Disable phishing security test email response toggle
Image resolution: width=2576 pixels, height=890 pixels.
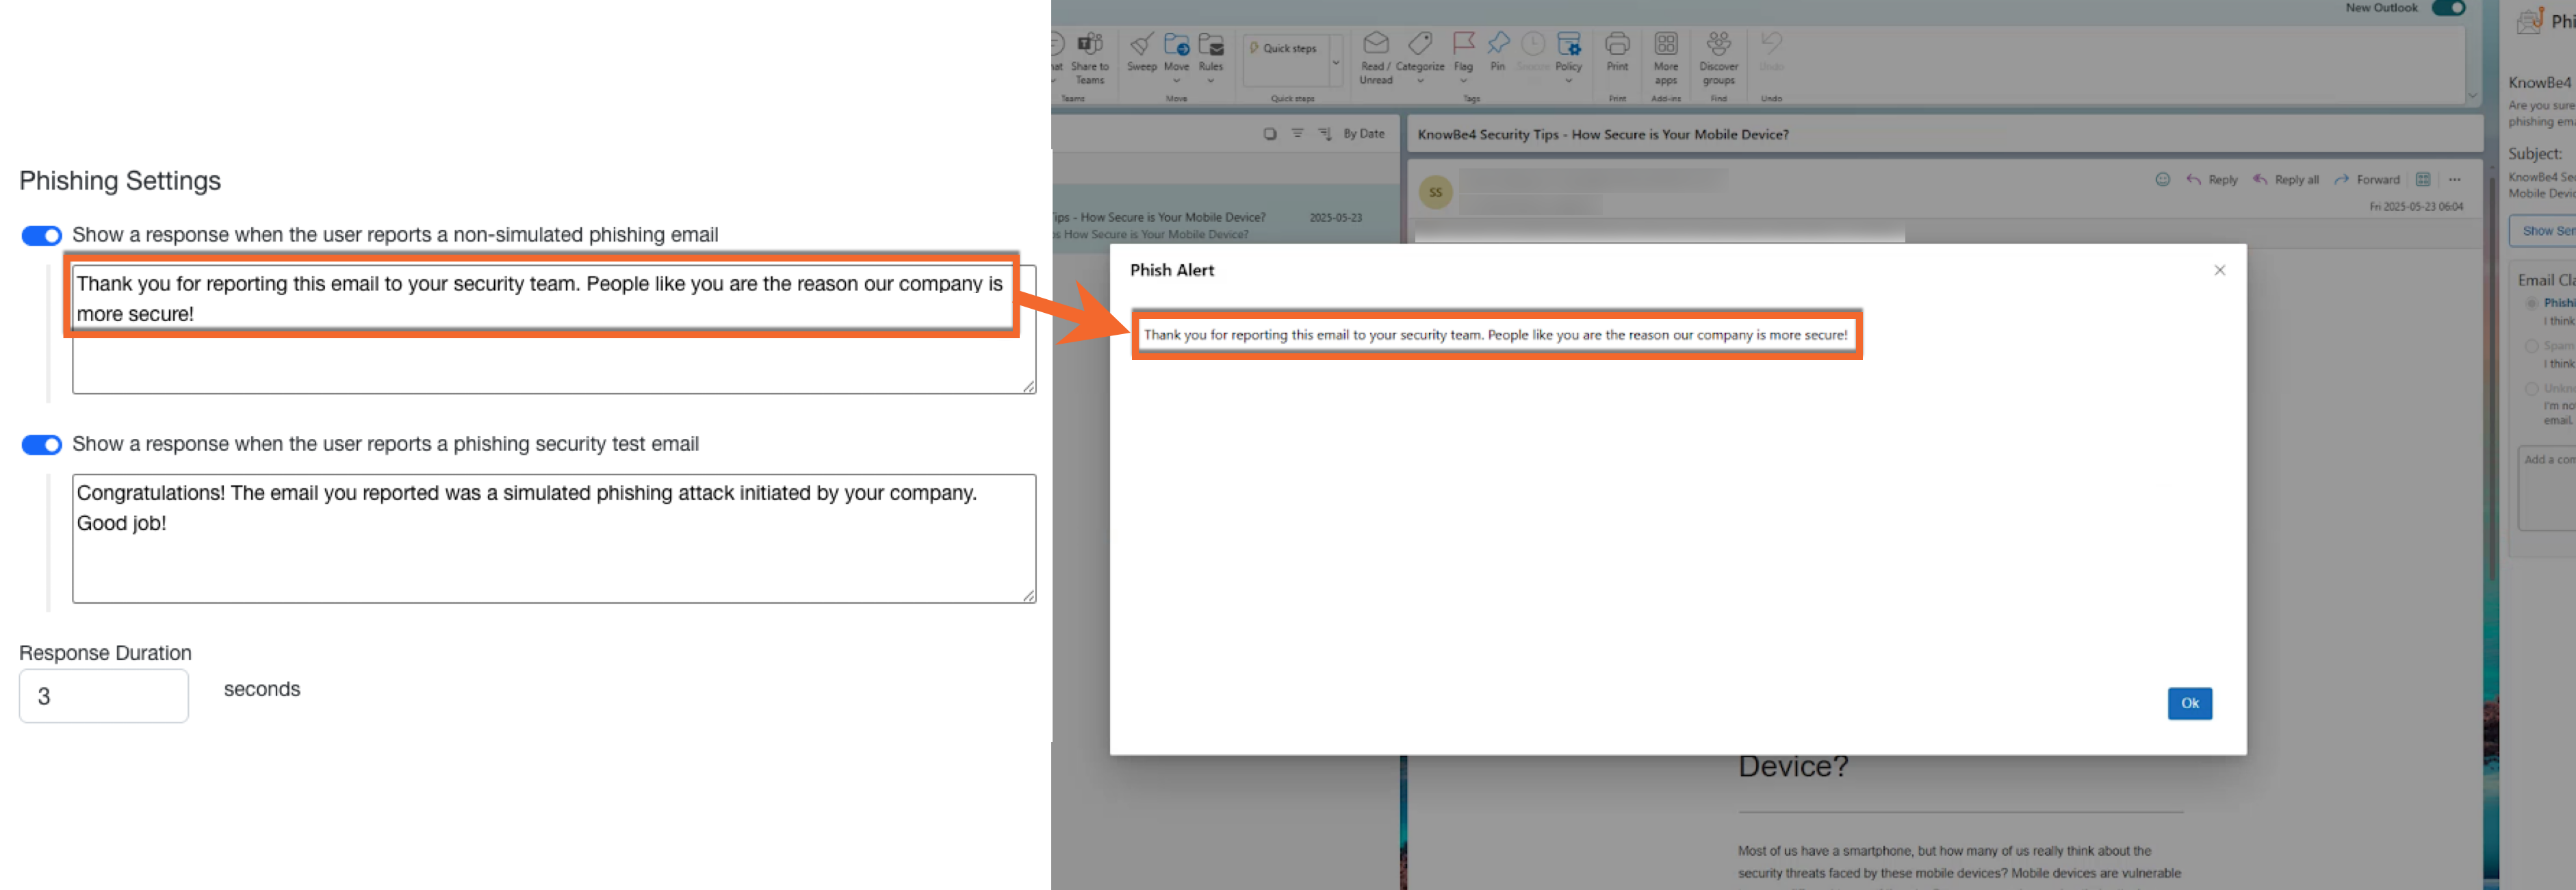pyautogui.click(x=40, y=444)
